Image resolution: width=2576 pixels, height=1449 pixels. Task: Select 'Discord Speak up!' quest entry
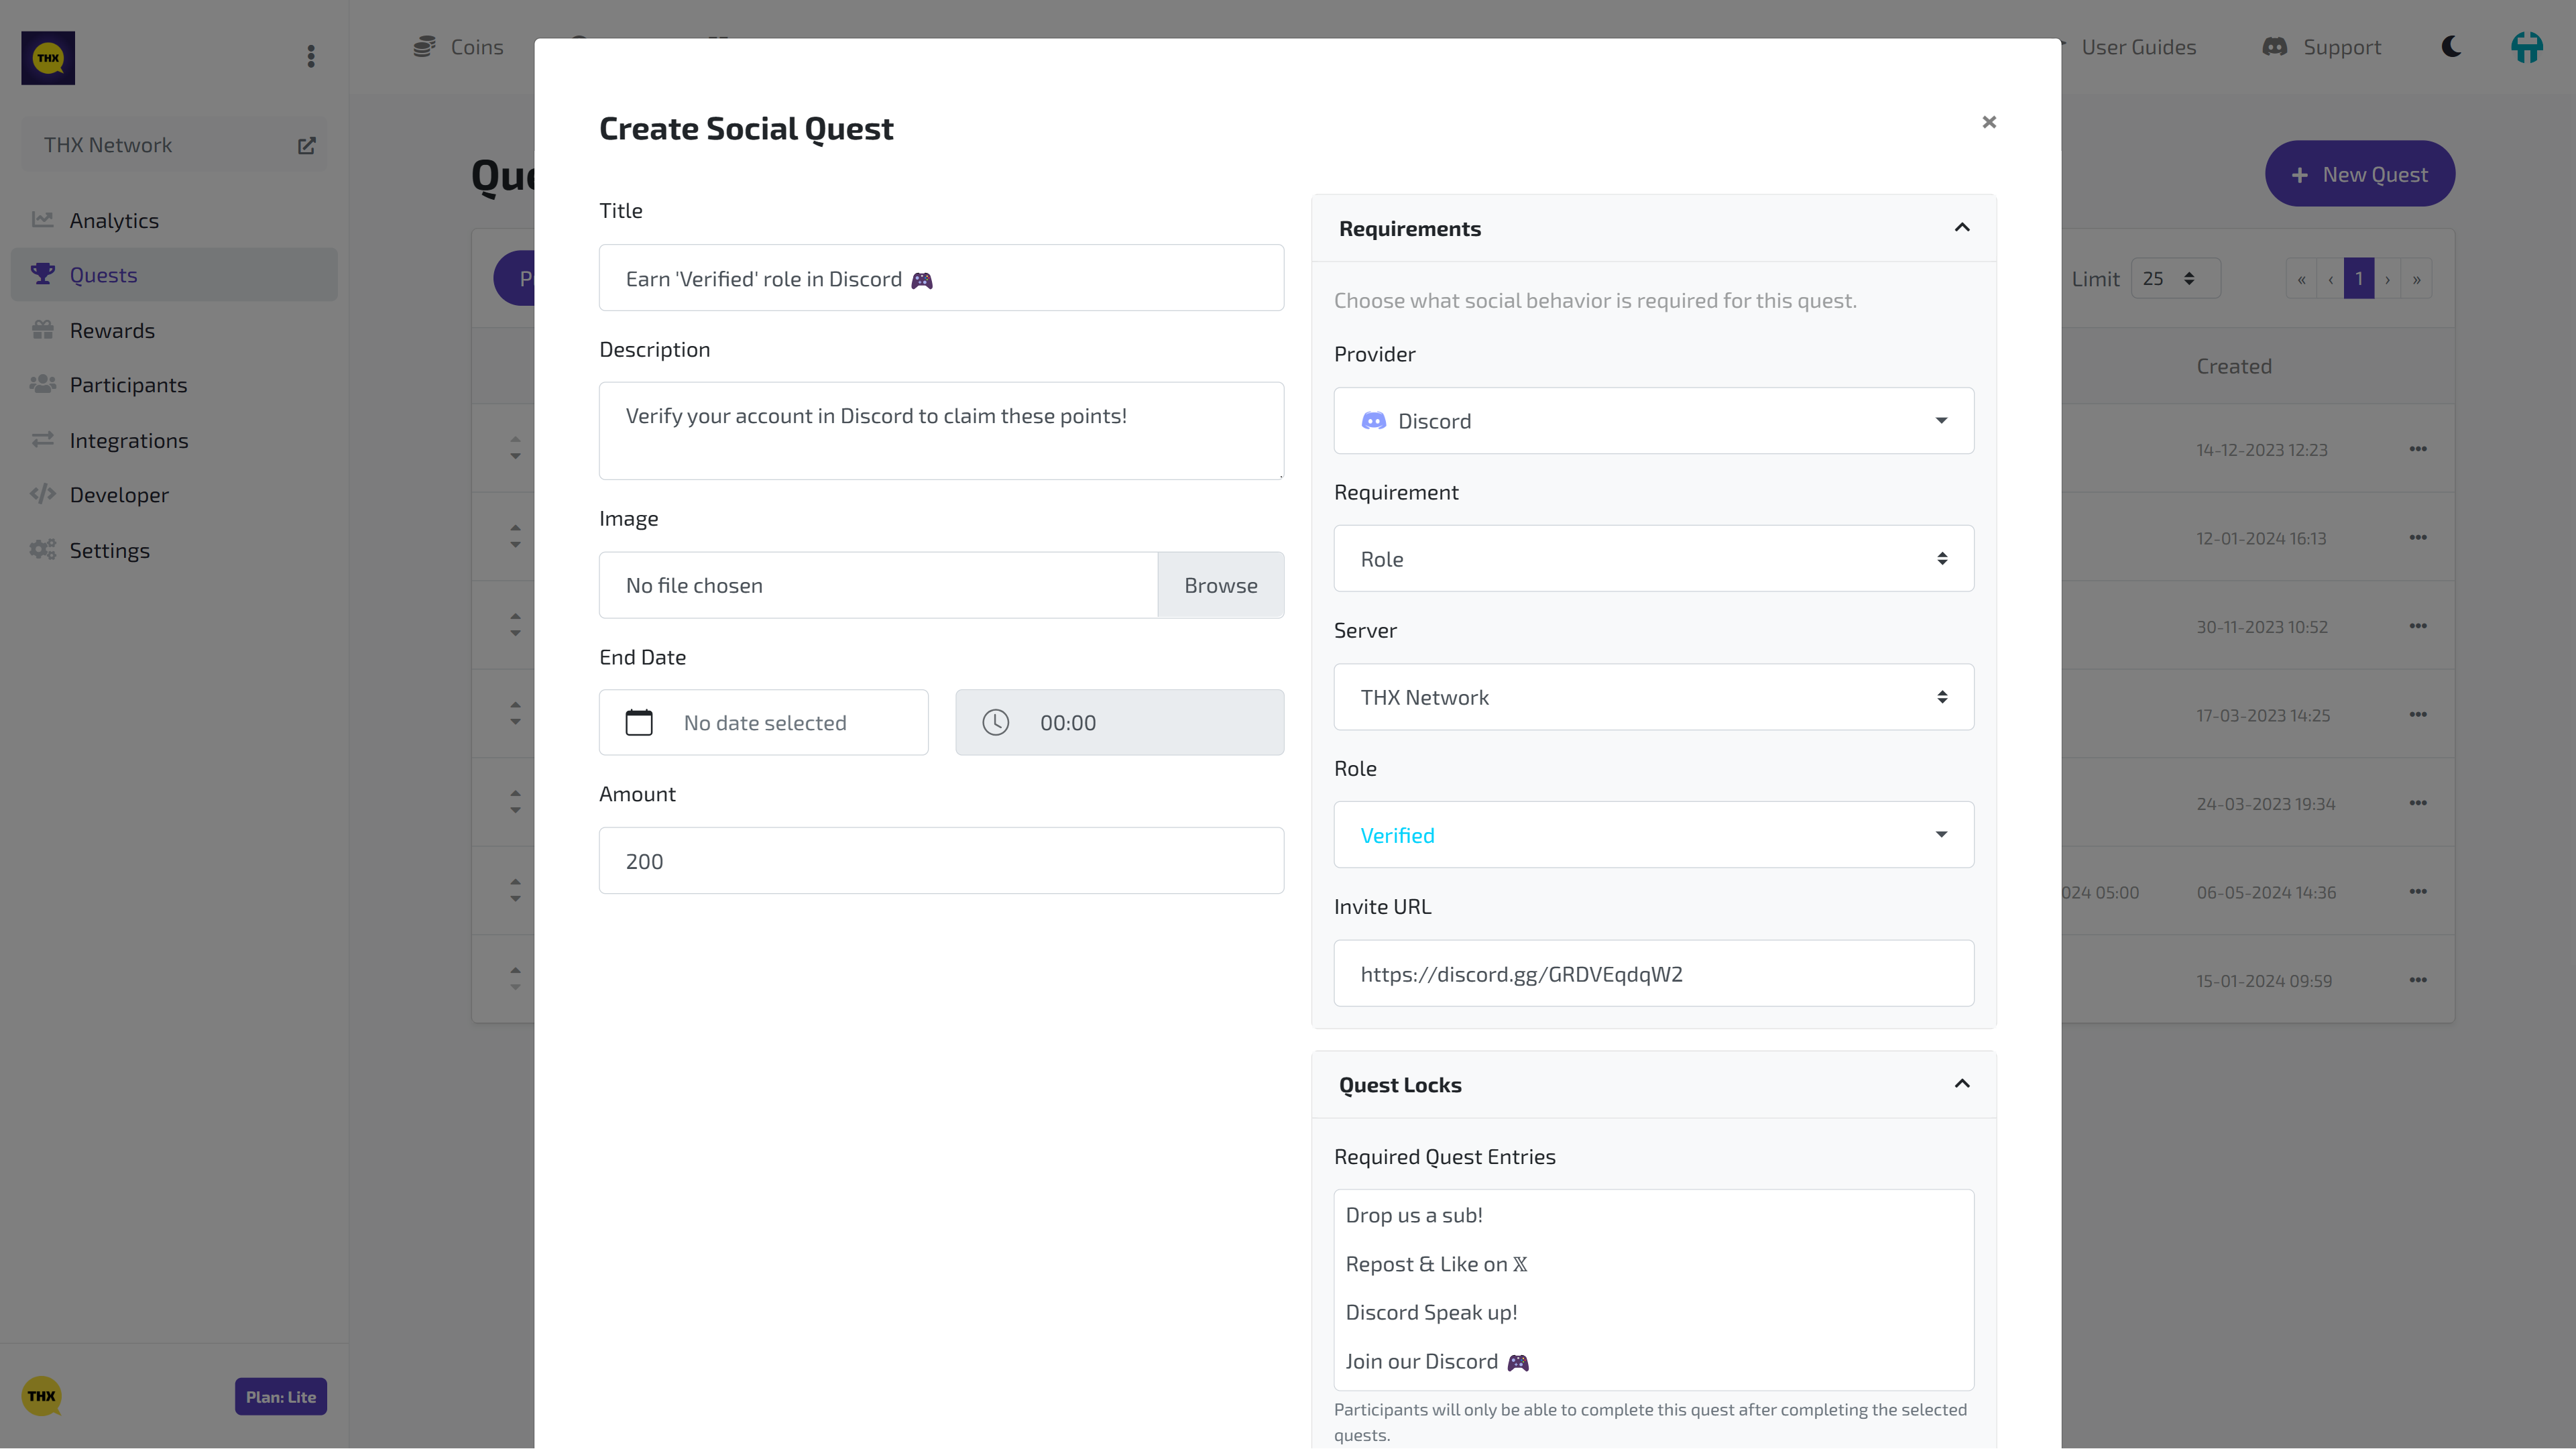(1431, 1312)
